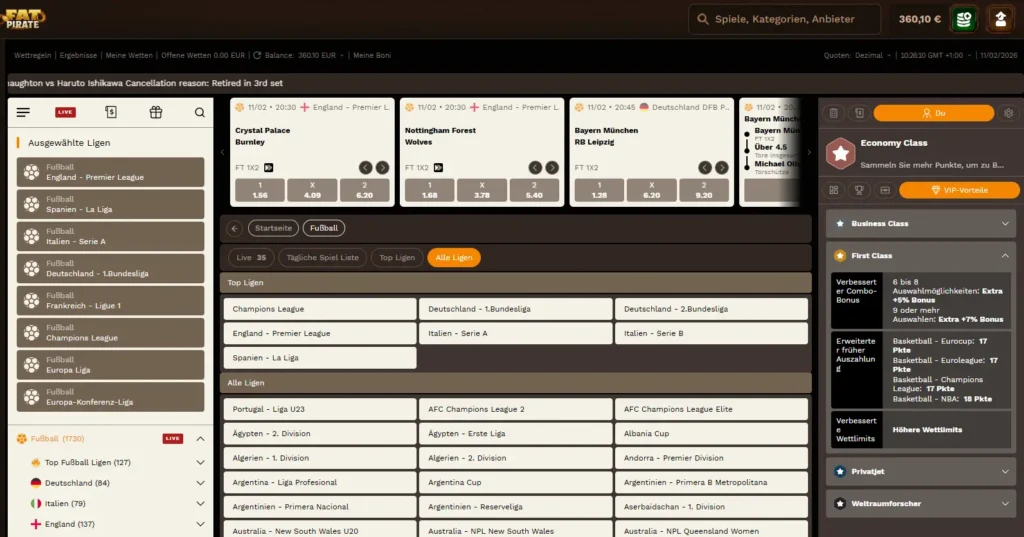Expand Deutschland (84) in sidebar
The height and width of the screenshot is (537, 1024).
pos(200,483)
